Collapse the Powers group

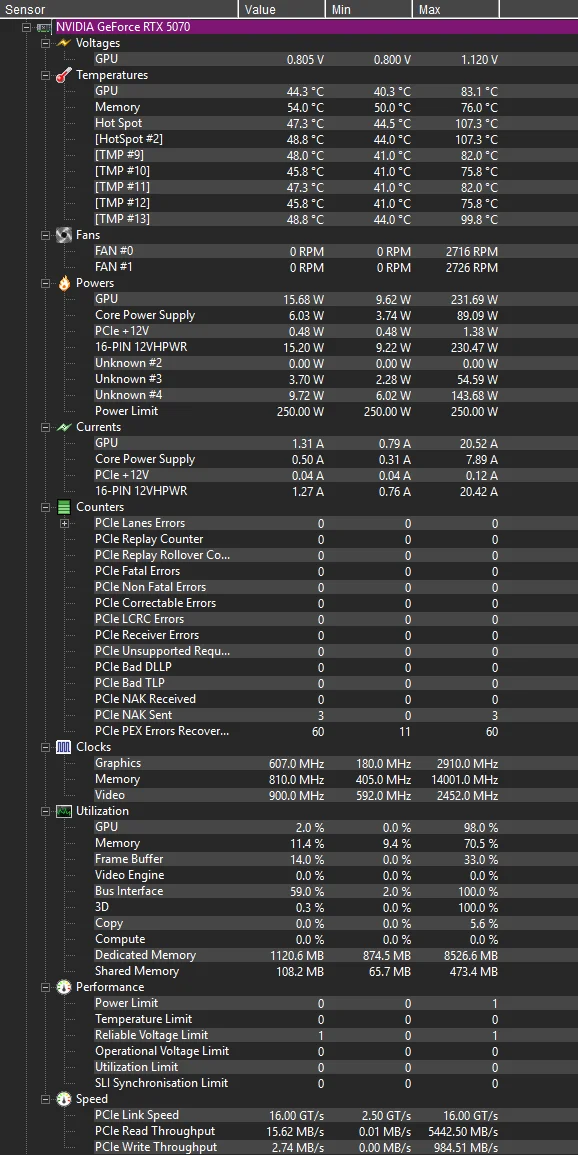pos(46,283)
